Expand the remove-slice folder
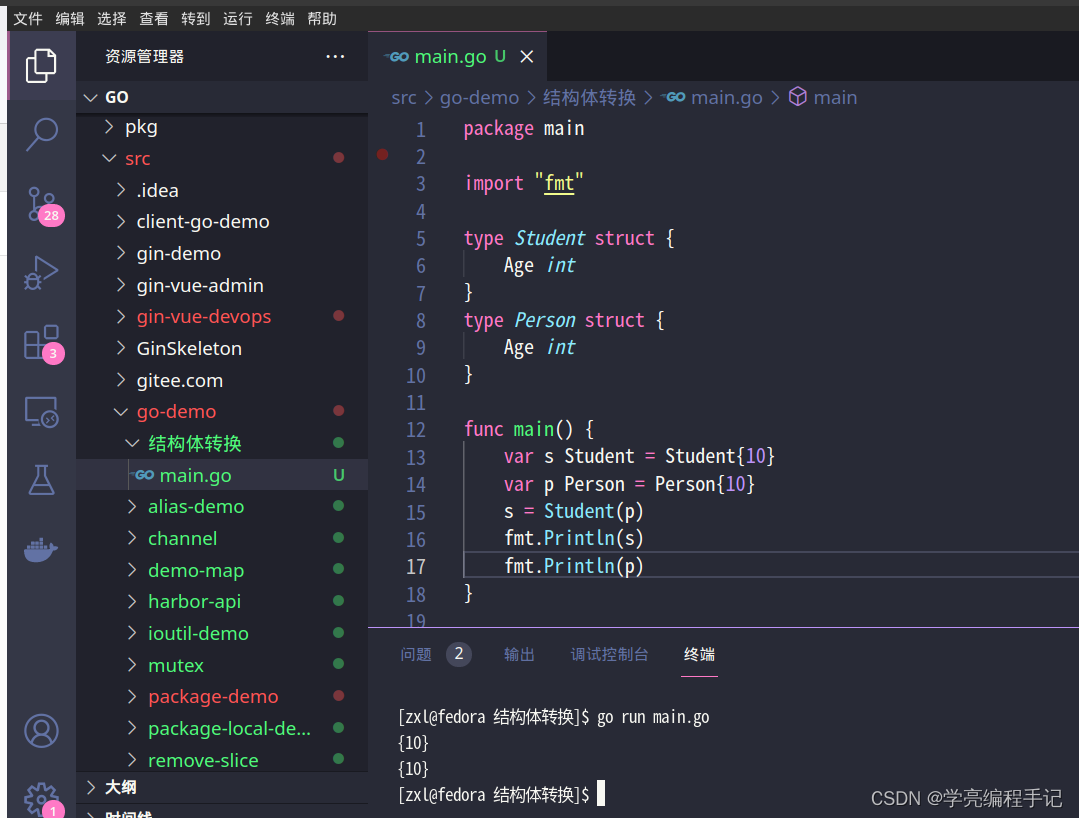Viewport: 1079px width, 818px height. click(x=132, y=760)
